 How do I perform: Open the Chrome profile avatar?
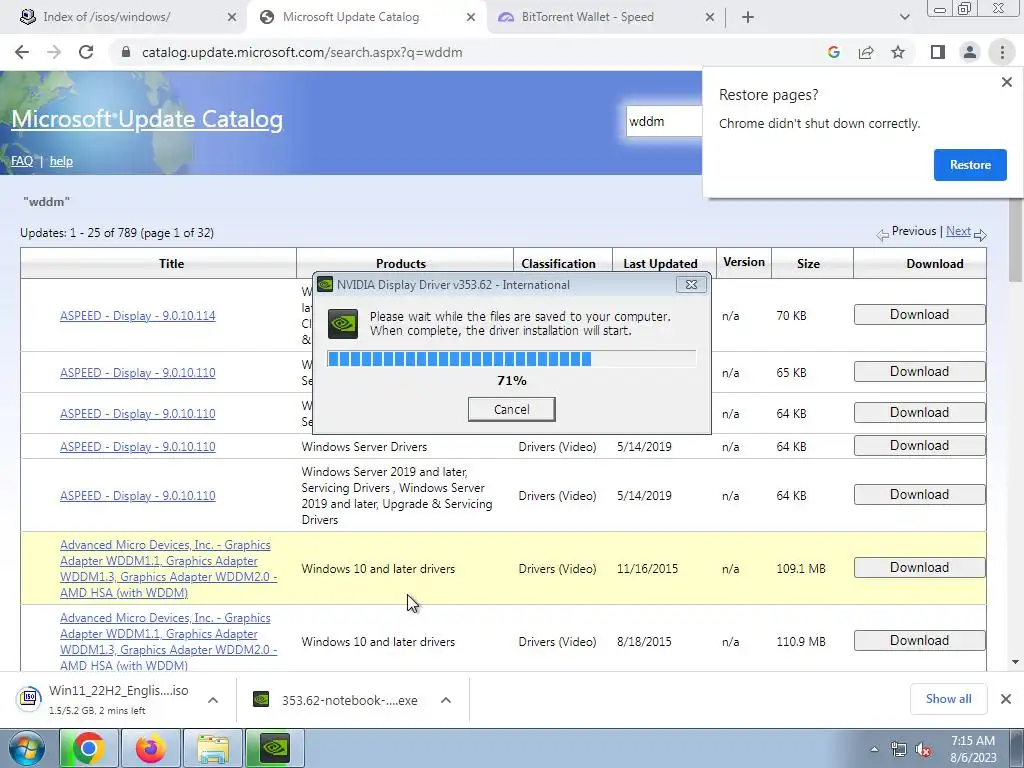970,52
